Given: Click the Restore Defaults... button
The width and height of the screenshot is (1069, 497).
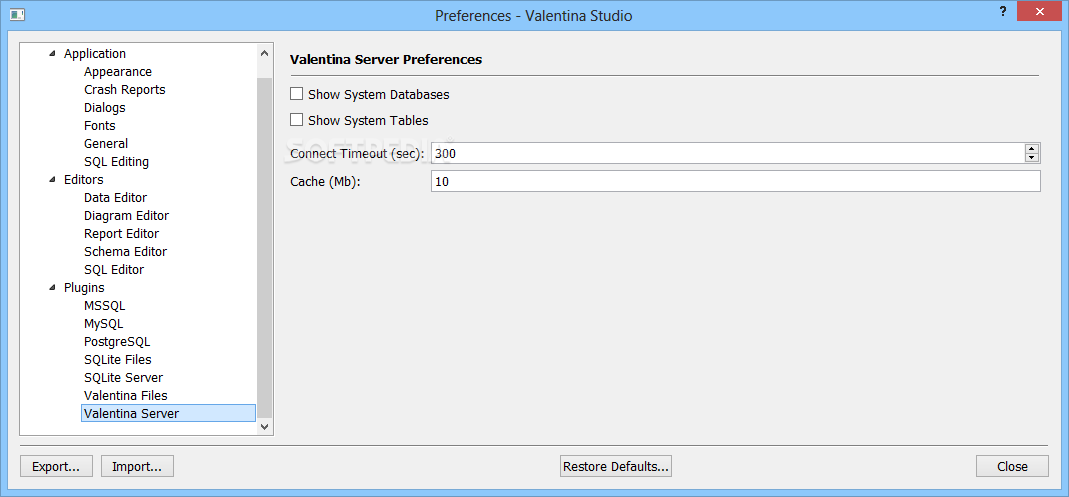Looking at the screenshot, I should tap(616, 466).
